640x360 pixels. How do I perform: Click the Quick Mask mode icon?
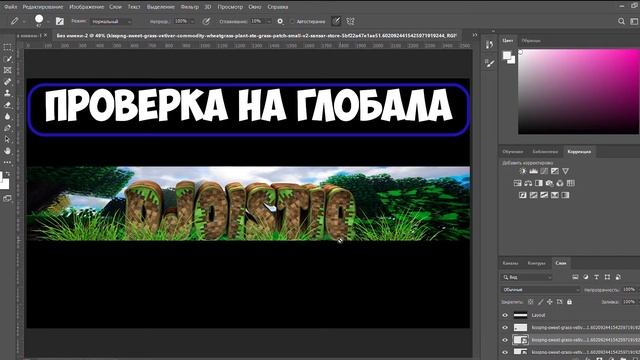7,199
